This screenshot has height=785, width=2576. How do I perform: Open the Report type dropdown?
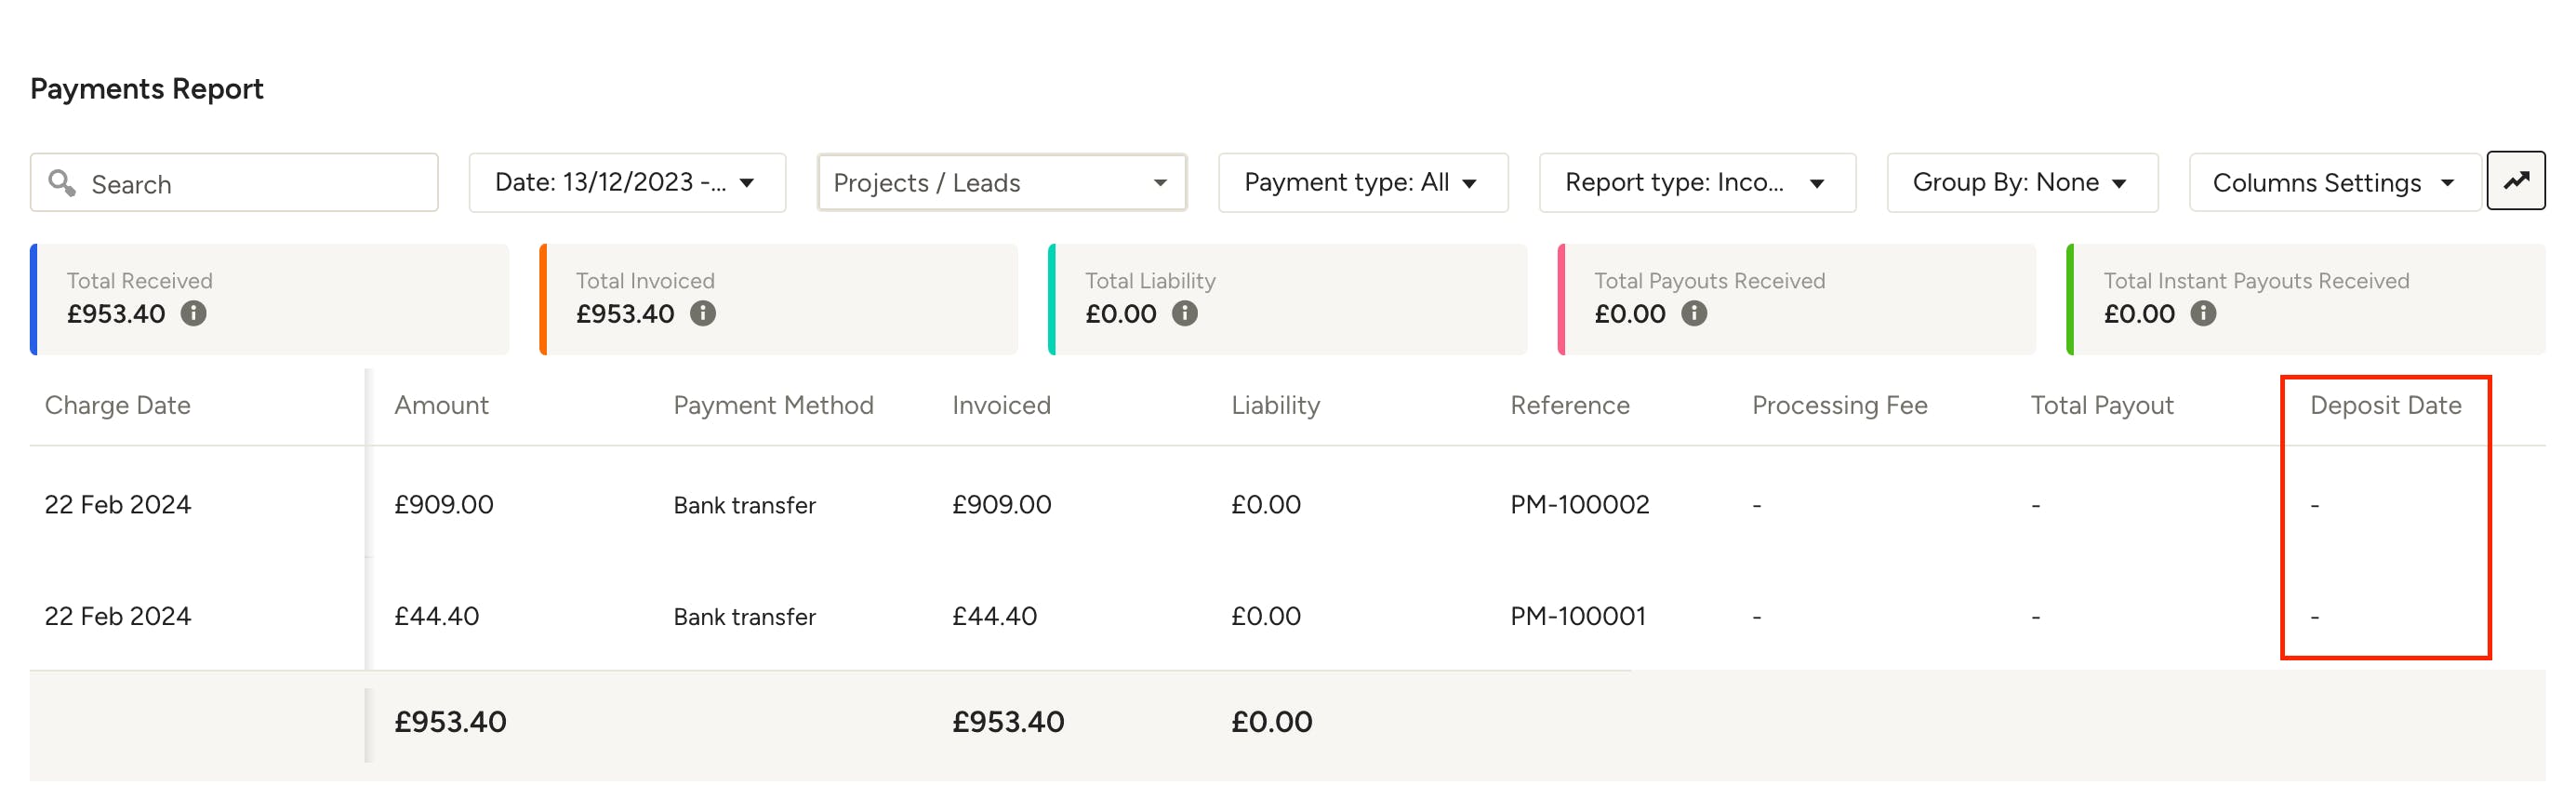coord(1697,183)
